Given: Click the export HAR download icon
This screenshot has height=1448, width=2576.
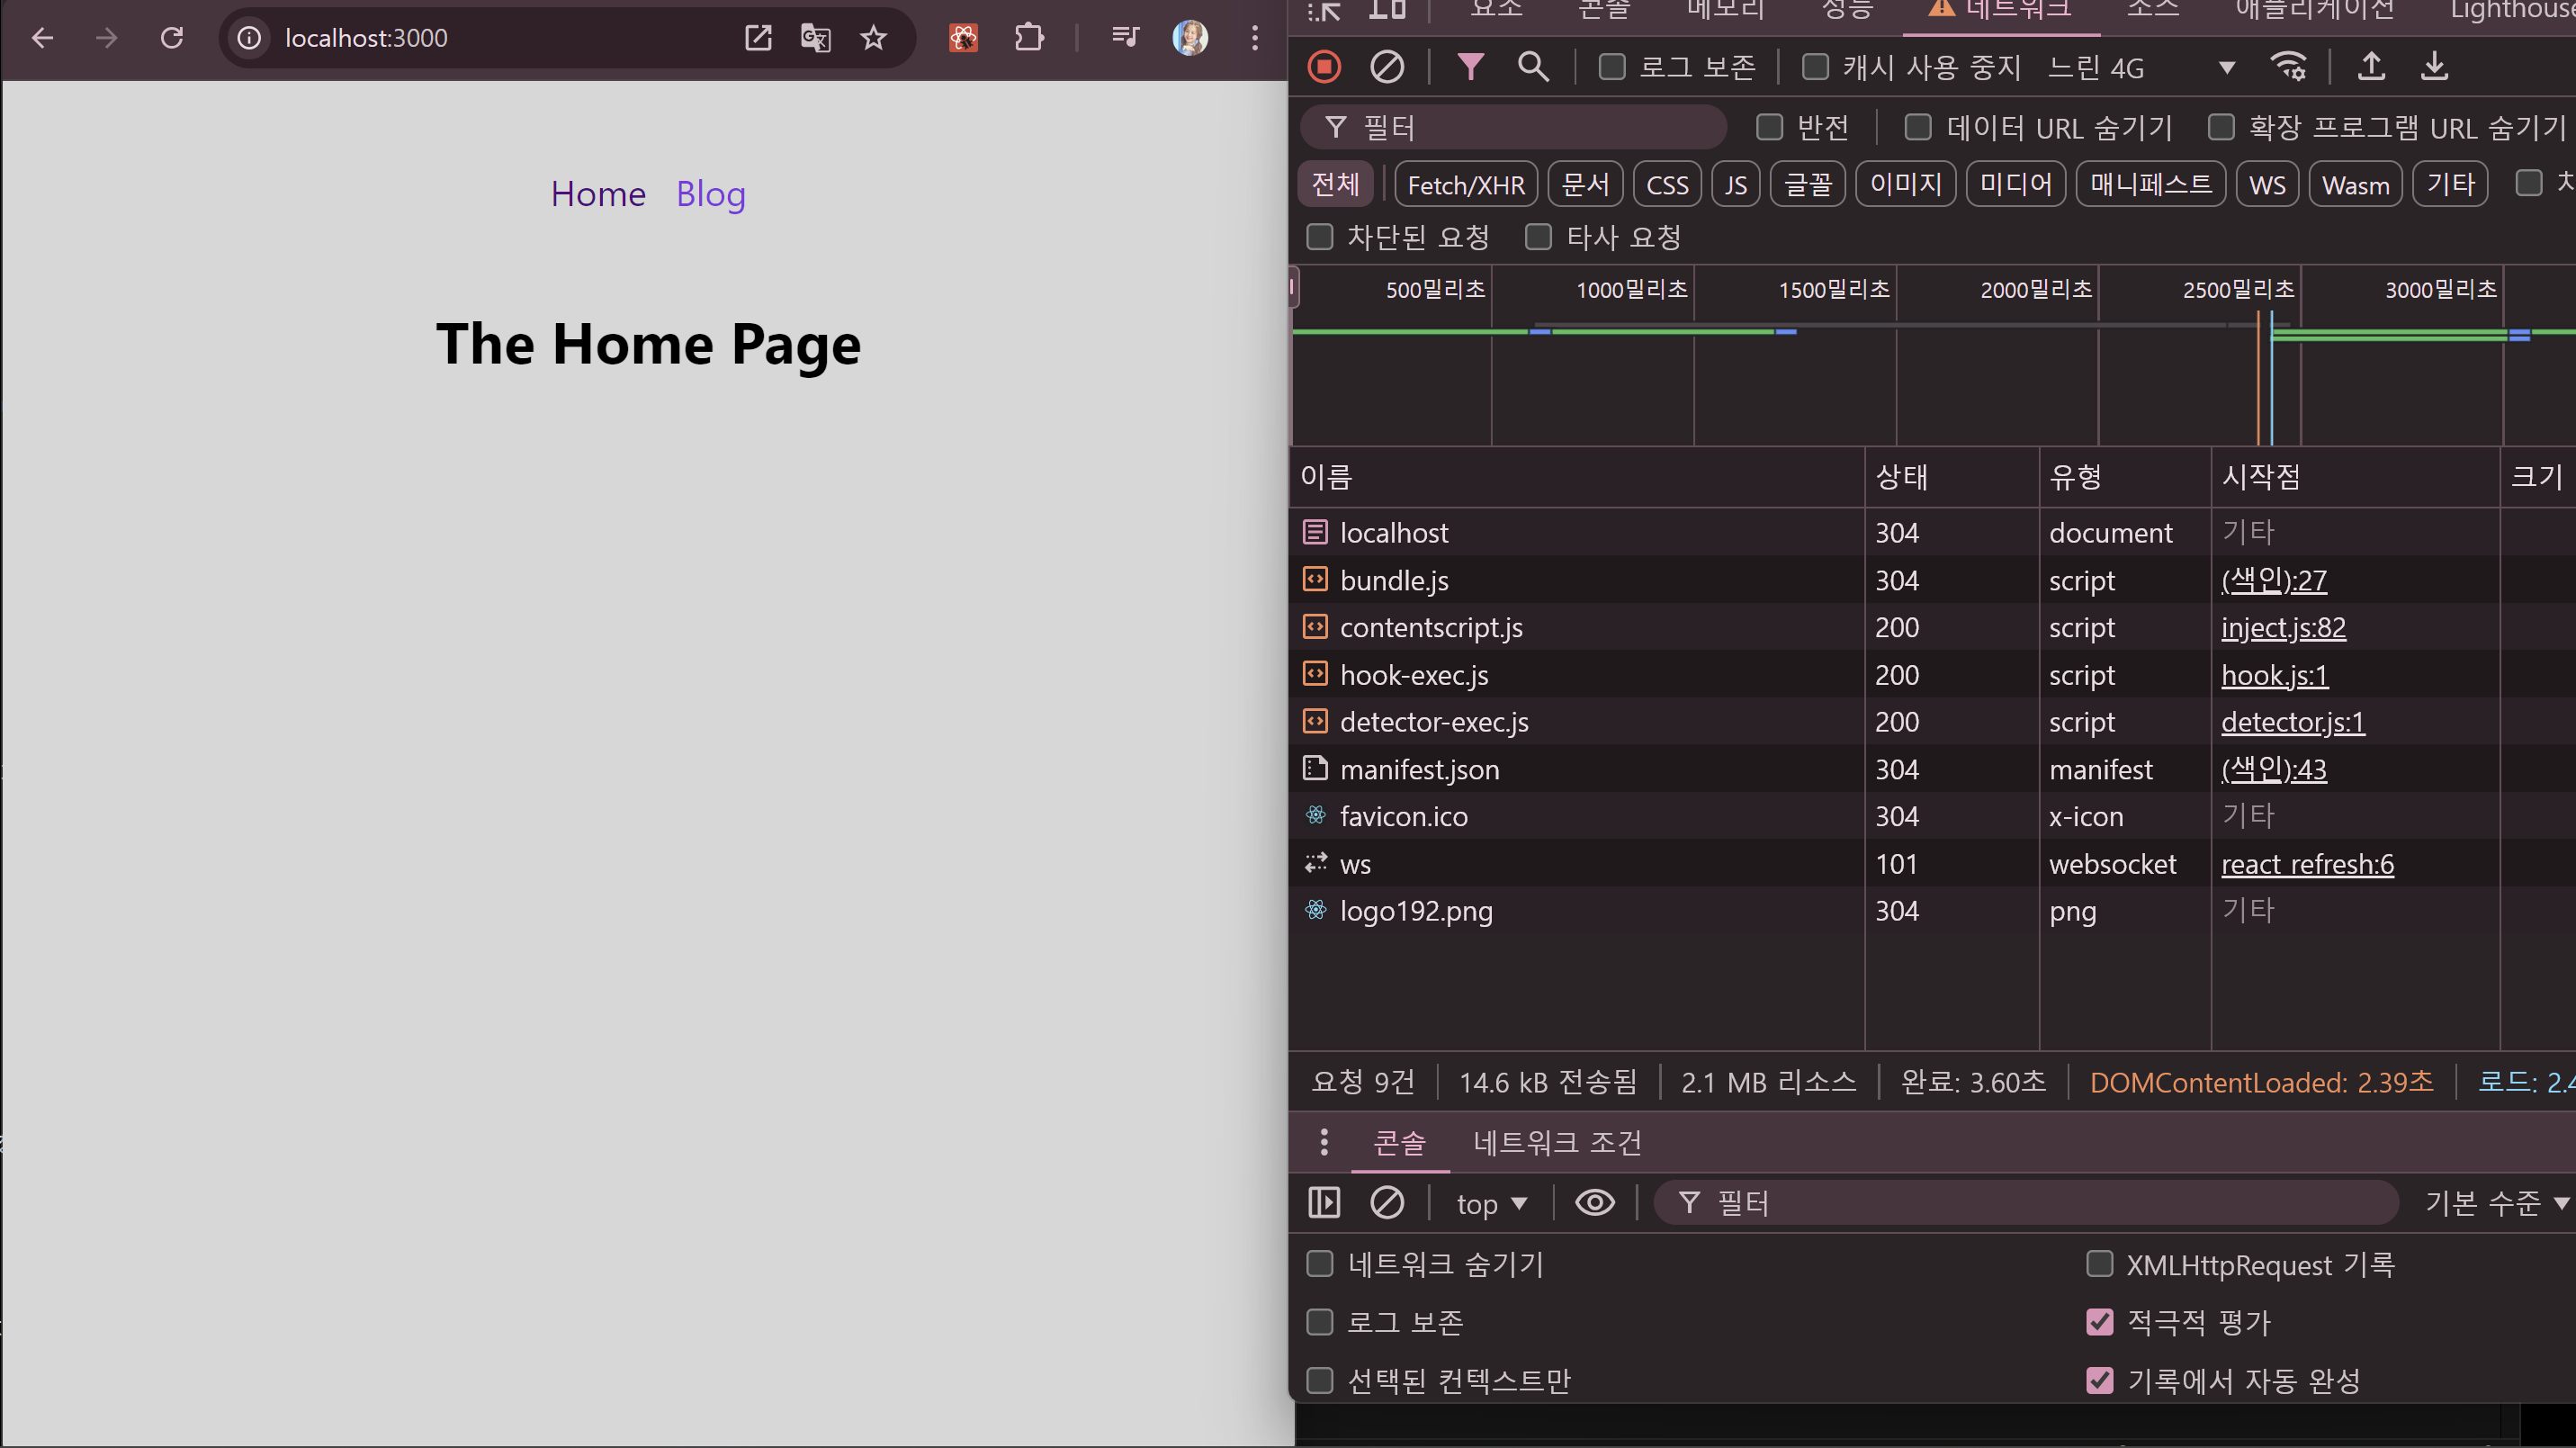Looking at the screenshot, I should [x=2434, y=67].
